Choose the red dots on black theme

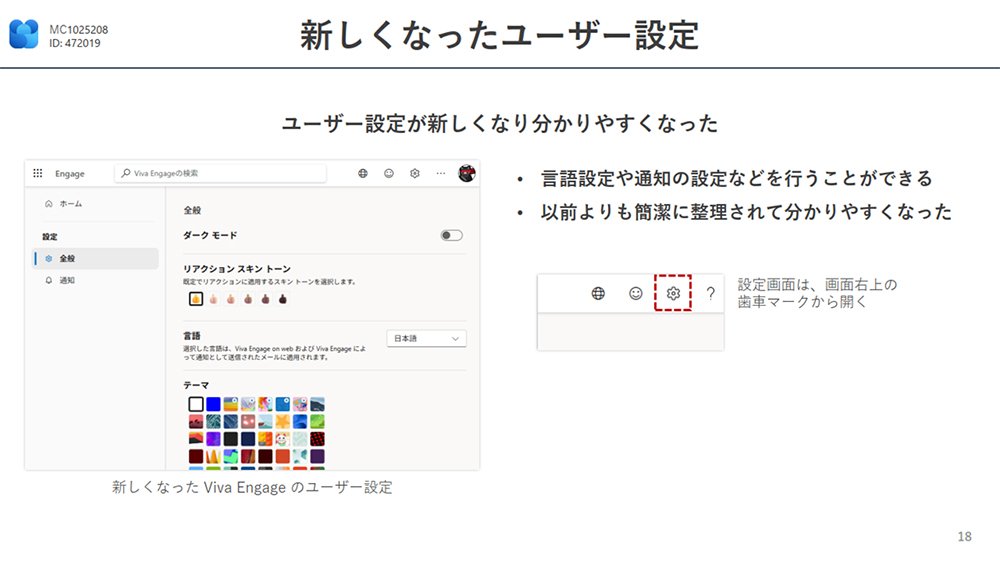pos(317,439)
